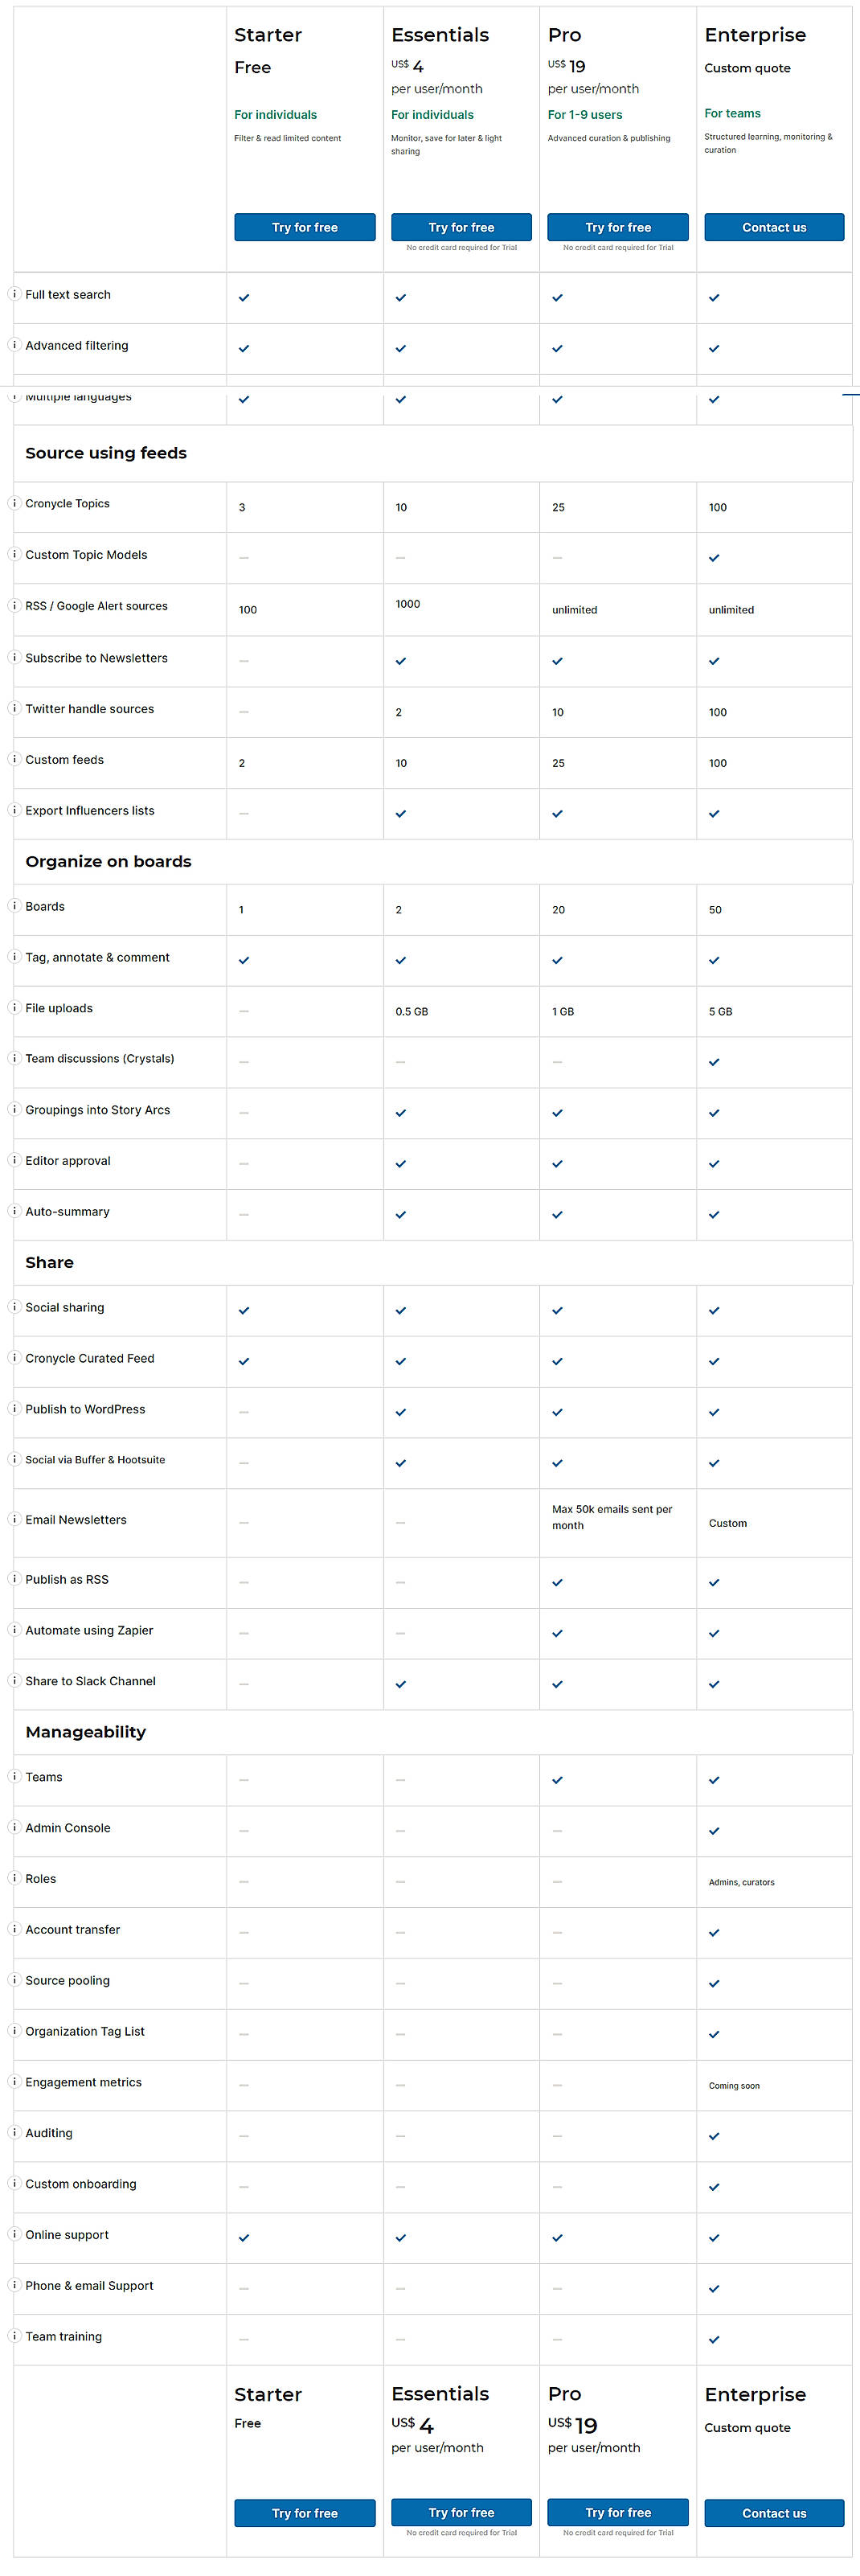Click Contact us for the Enterprise plan

tap(774, 227)
